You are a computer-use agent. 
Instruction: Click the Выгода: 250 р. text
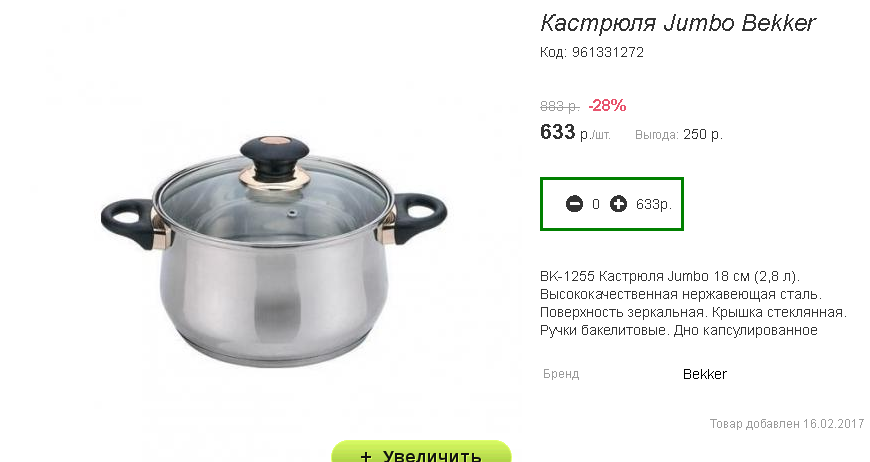(x=679, y=135)
